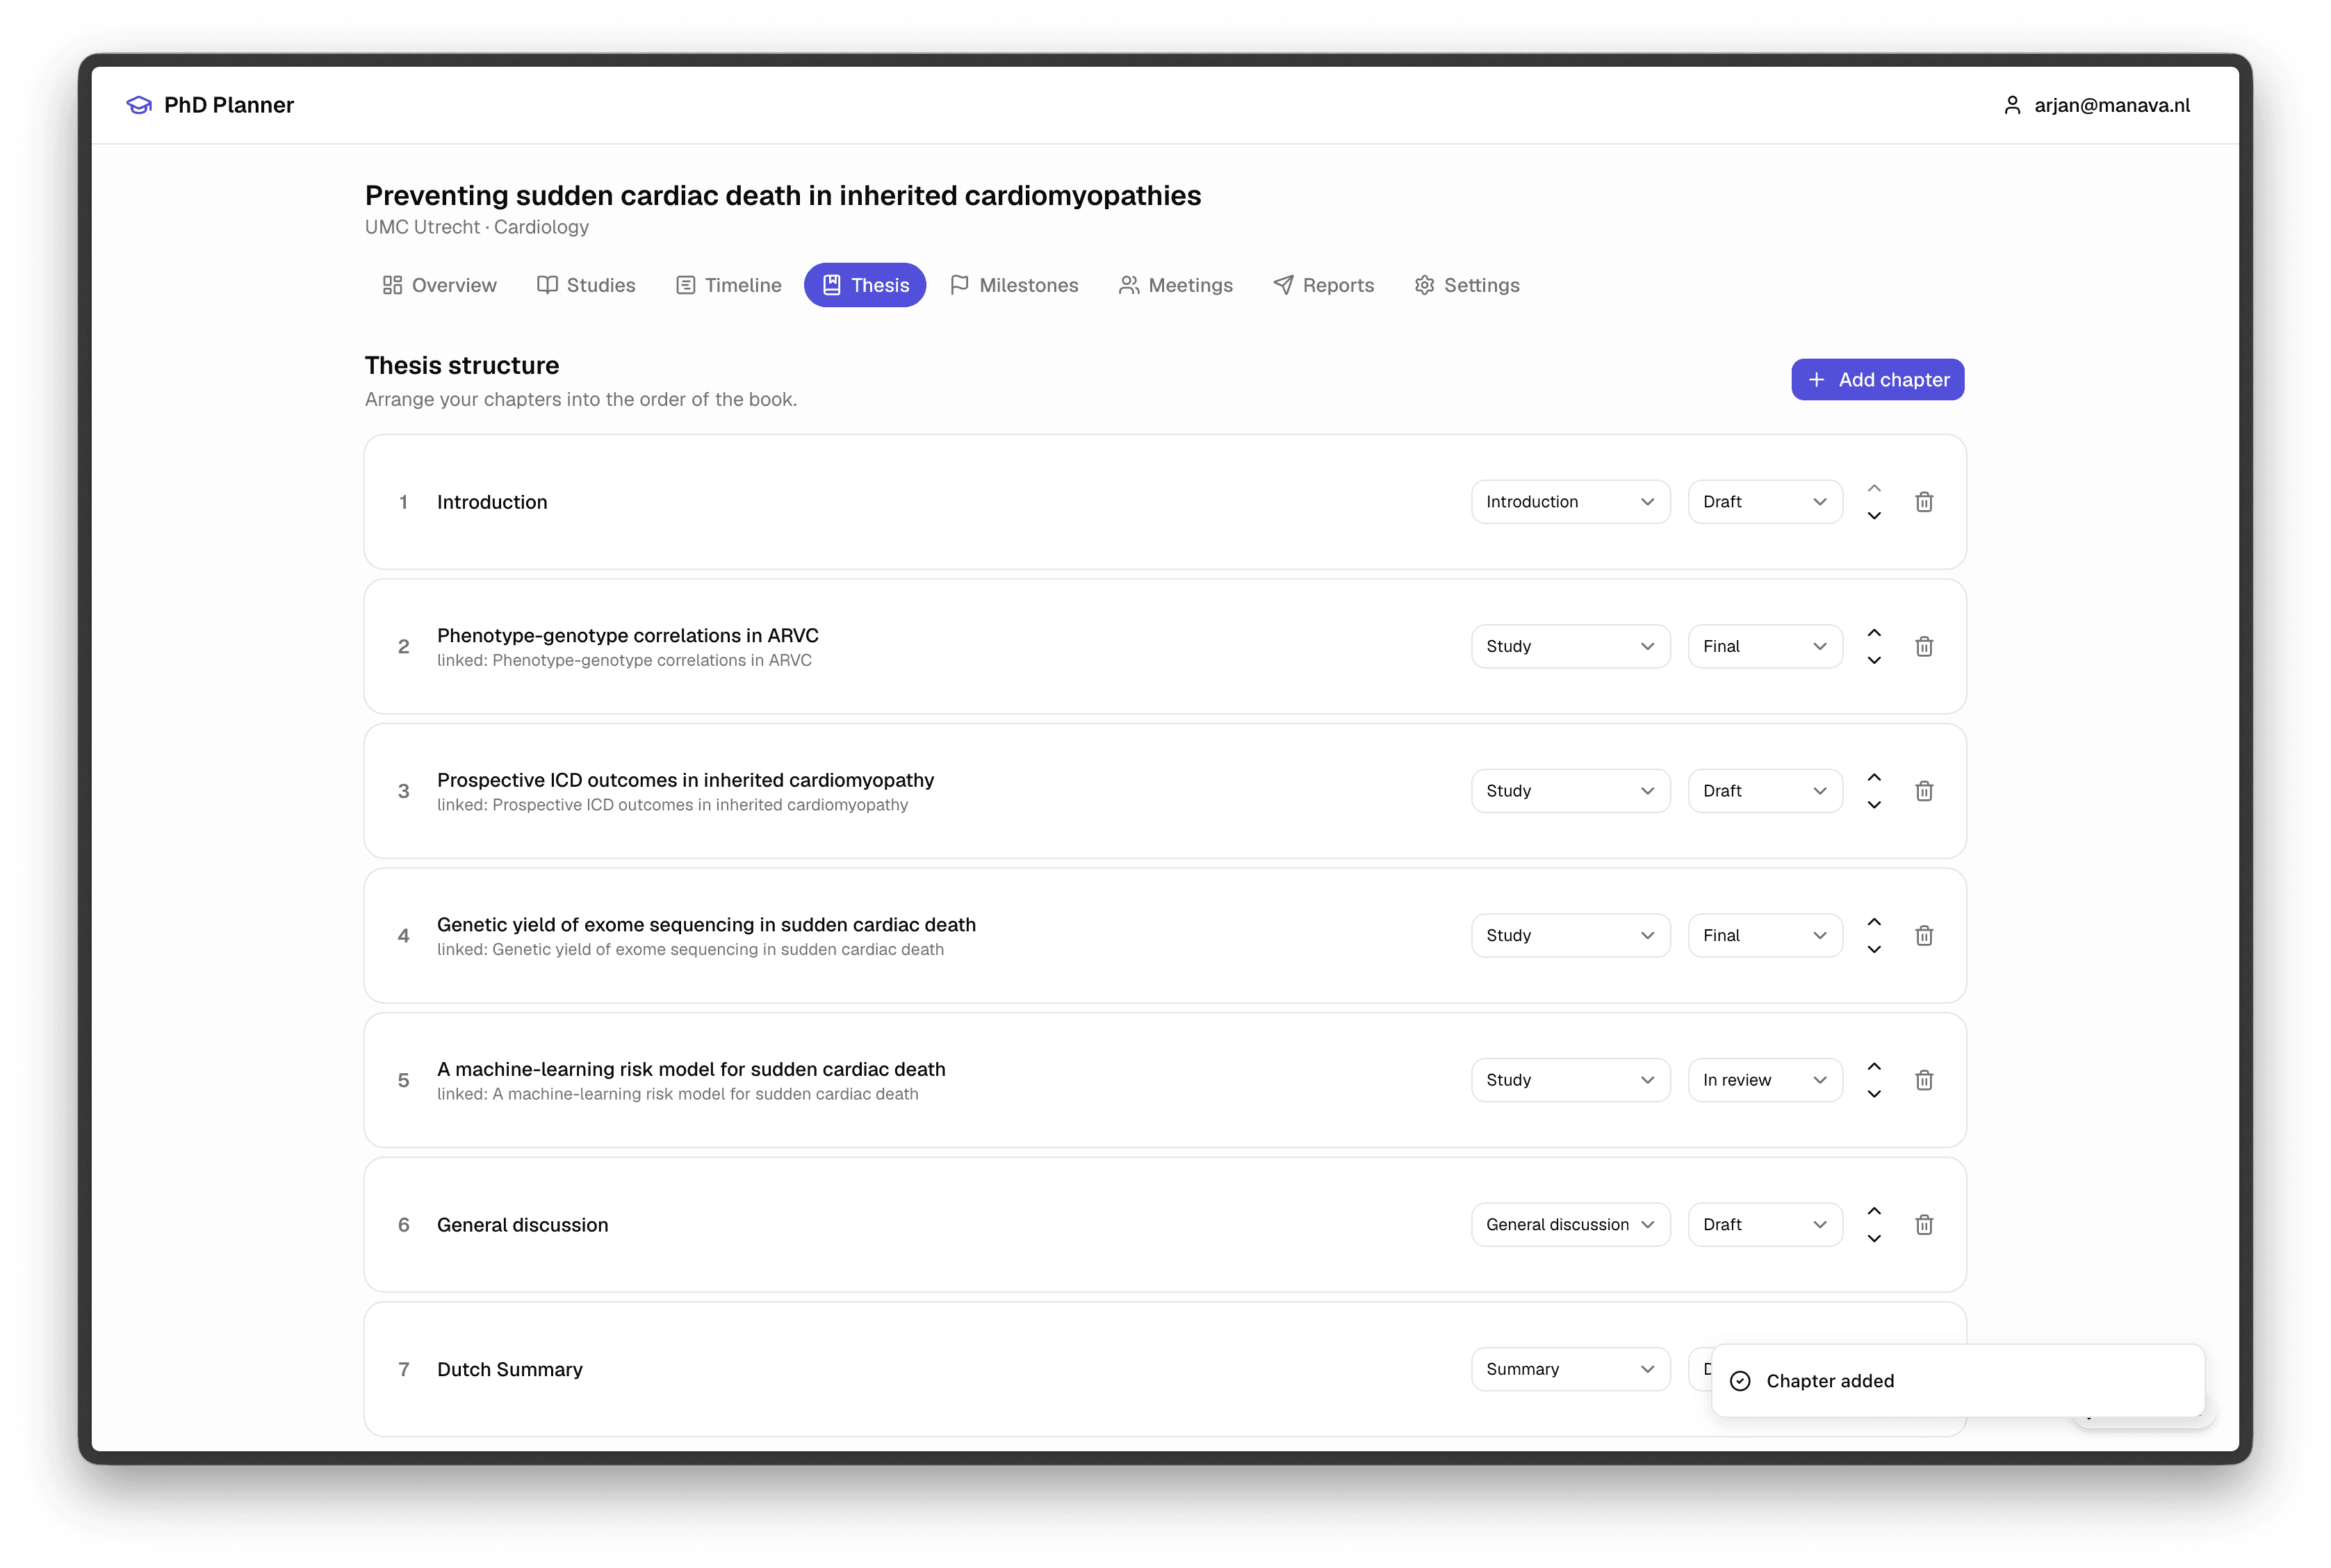Viewport: 2331px width, 1568px height.
Task: Delete the machine-learning risk model chapter
Action: (1924, 1080)
